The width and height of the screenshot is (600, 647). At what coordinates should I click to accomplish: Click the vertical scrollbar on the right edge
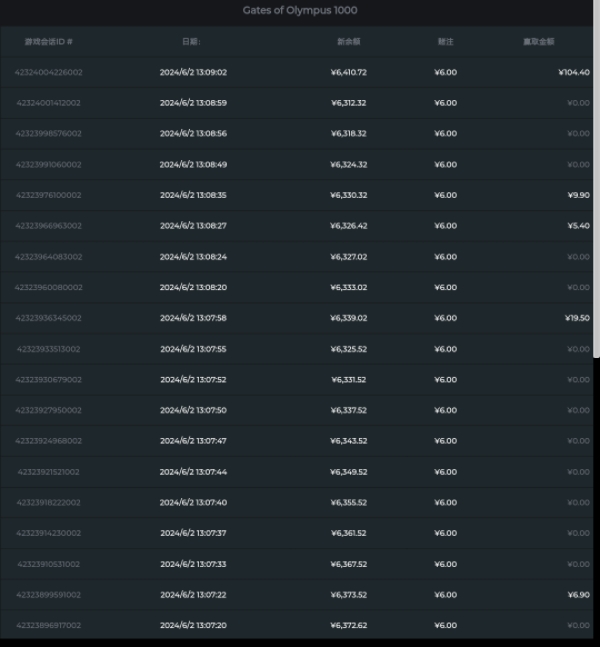596,200
